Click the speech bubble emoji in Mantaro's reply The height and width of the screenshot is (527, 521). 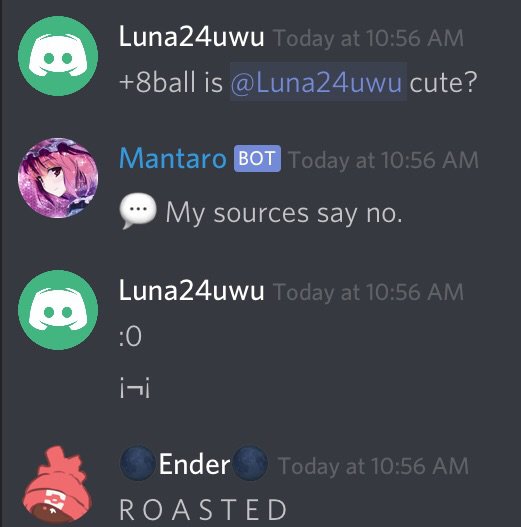138,212
